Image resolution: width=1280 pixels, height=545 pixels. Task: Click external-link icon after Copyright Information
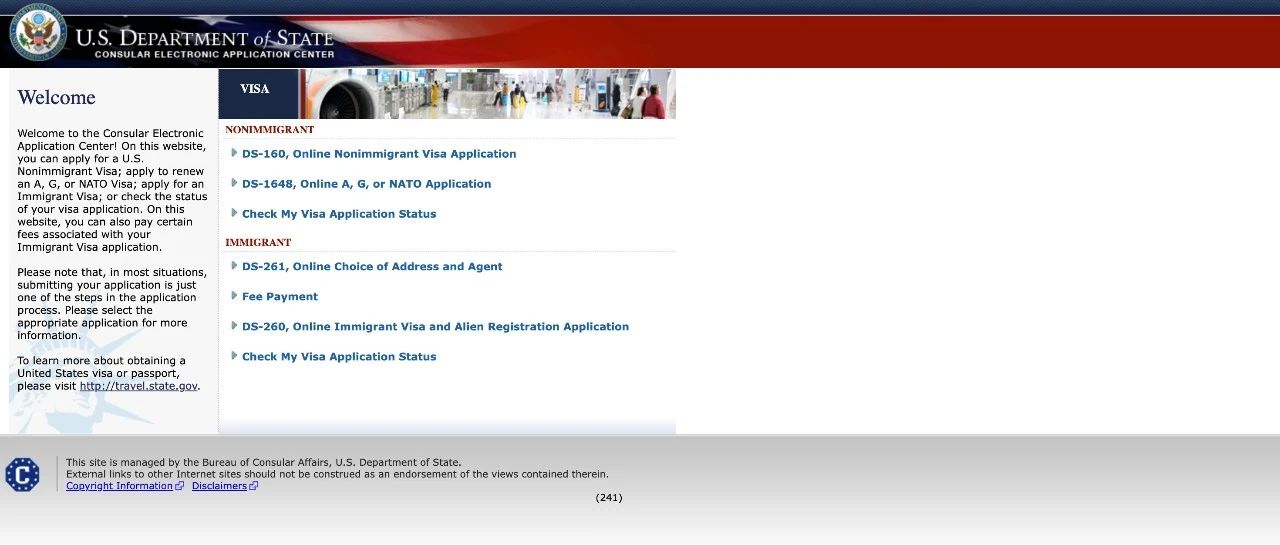180,486
